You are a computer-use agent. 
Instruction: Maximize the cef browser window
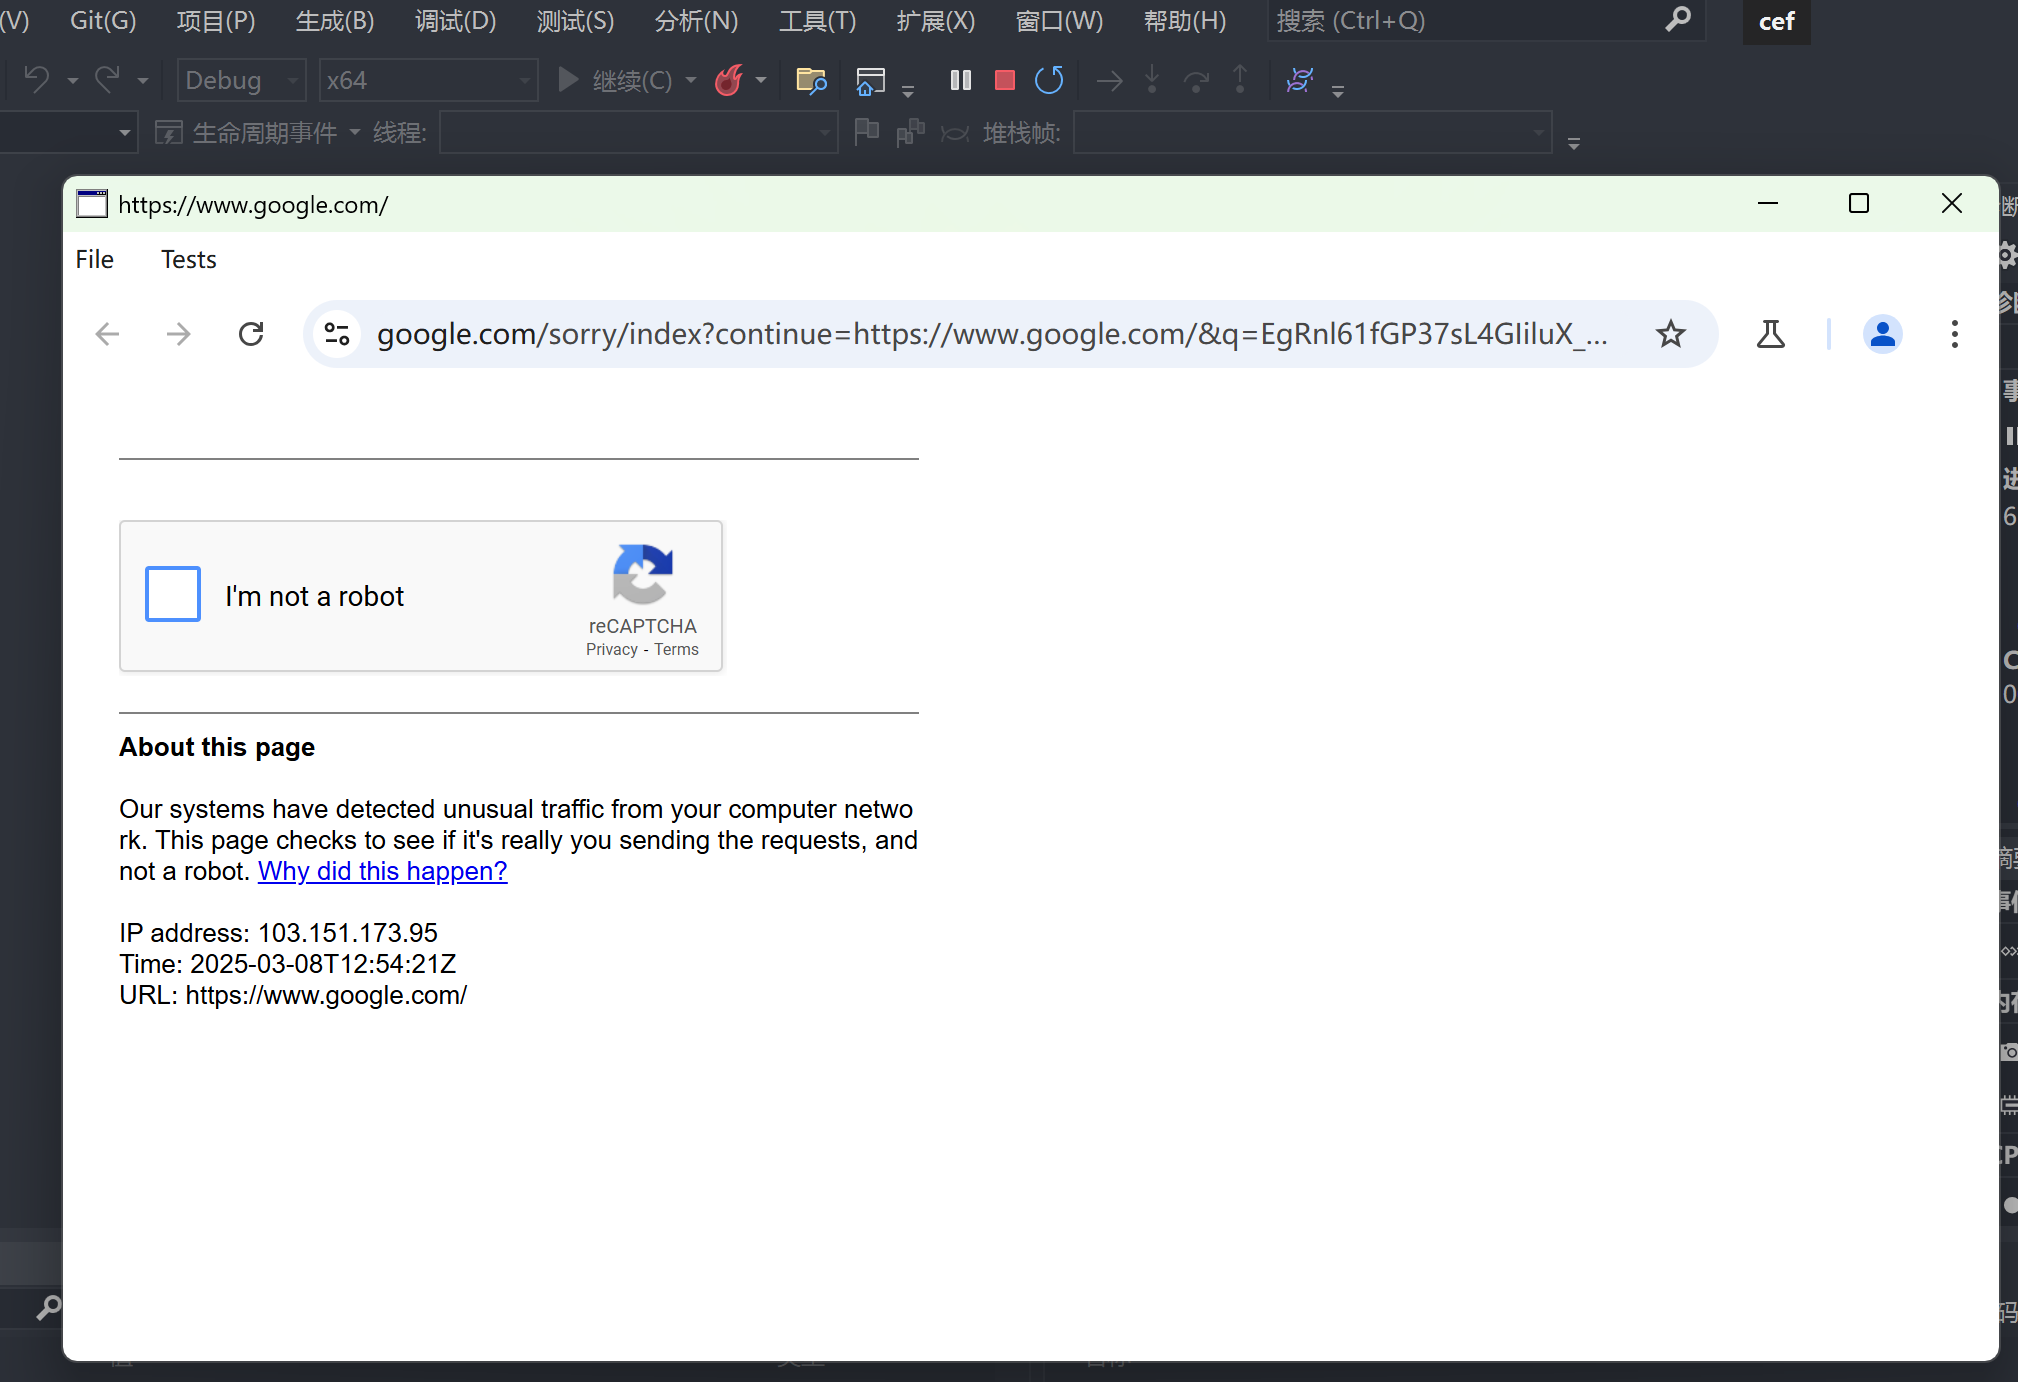coord(1859,204)
